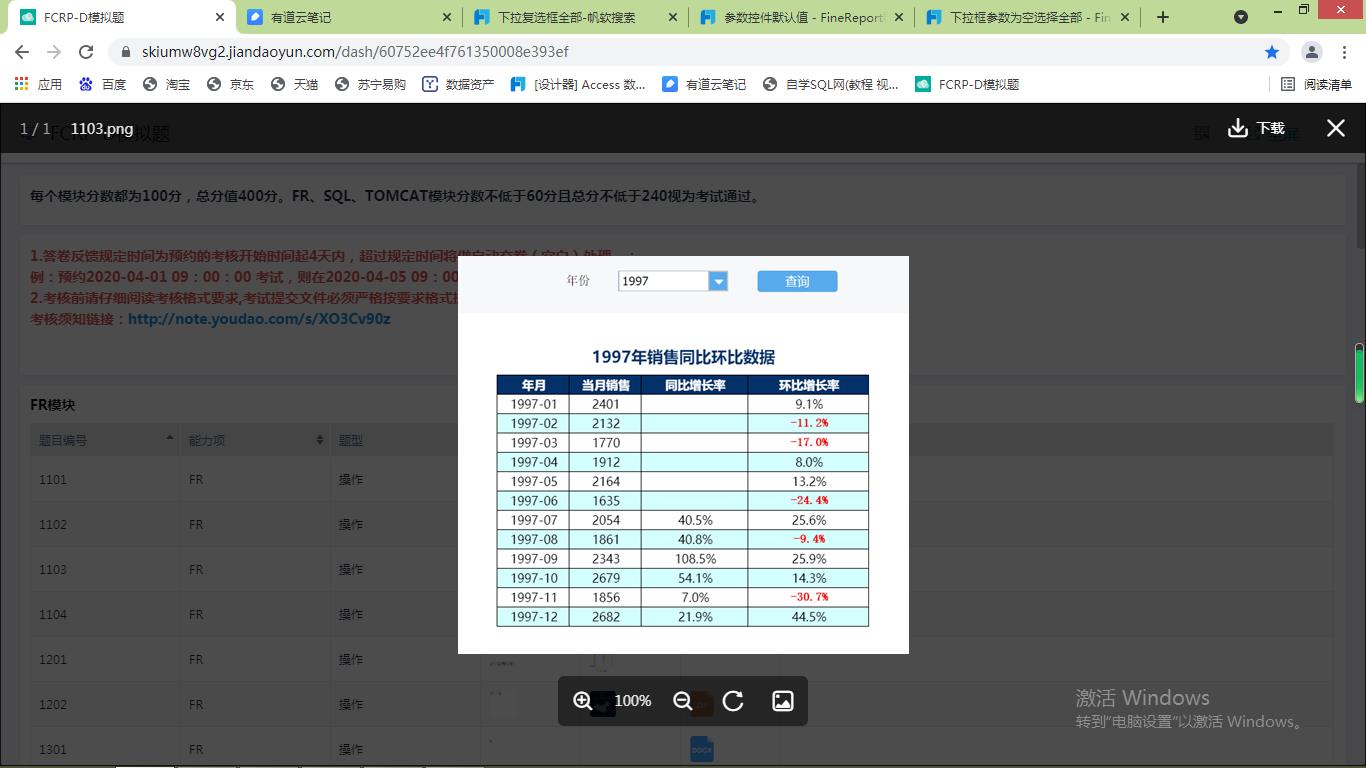Click the address bar URL

point(355,52)
